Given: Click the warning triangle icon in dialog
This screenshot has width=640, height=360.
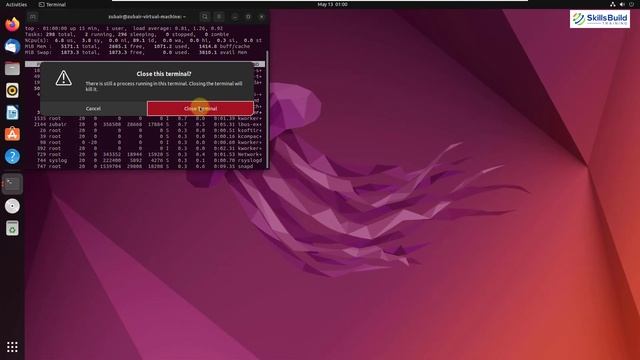Looking at the screenshot, I should tap(64, 78).
